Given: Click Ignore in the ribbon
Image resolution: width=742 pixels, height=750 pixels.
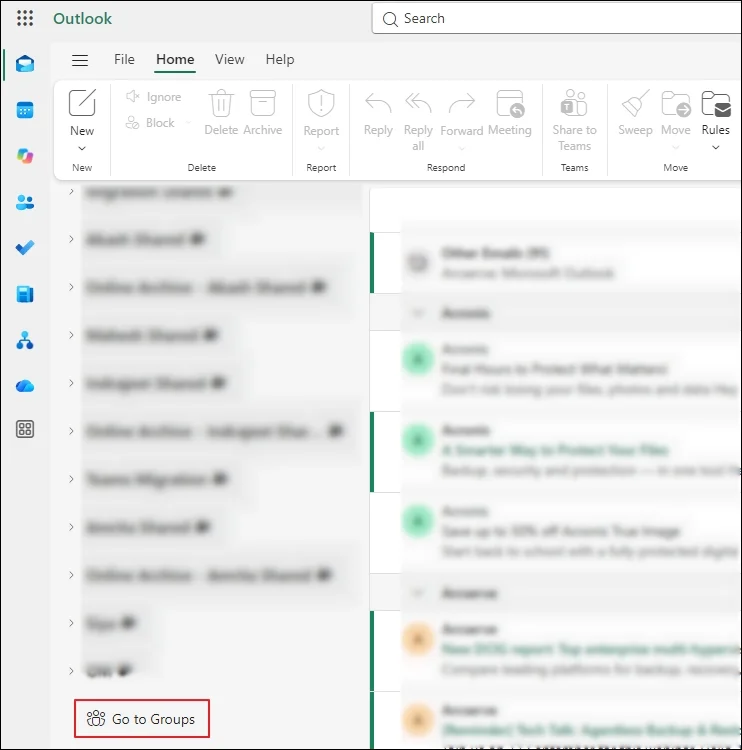Looking at the screenshot, I should (154, 97).
